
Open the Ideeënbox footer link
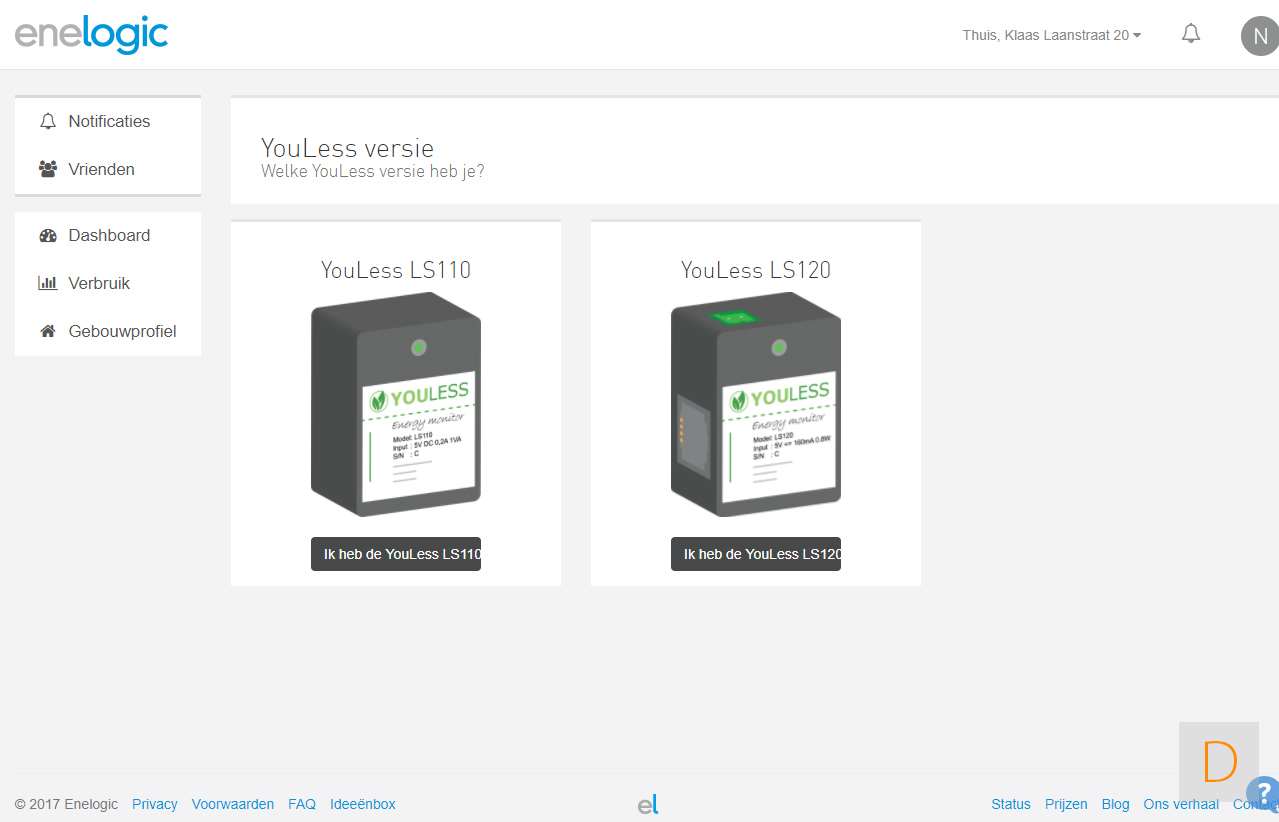[363, 804]
